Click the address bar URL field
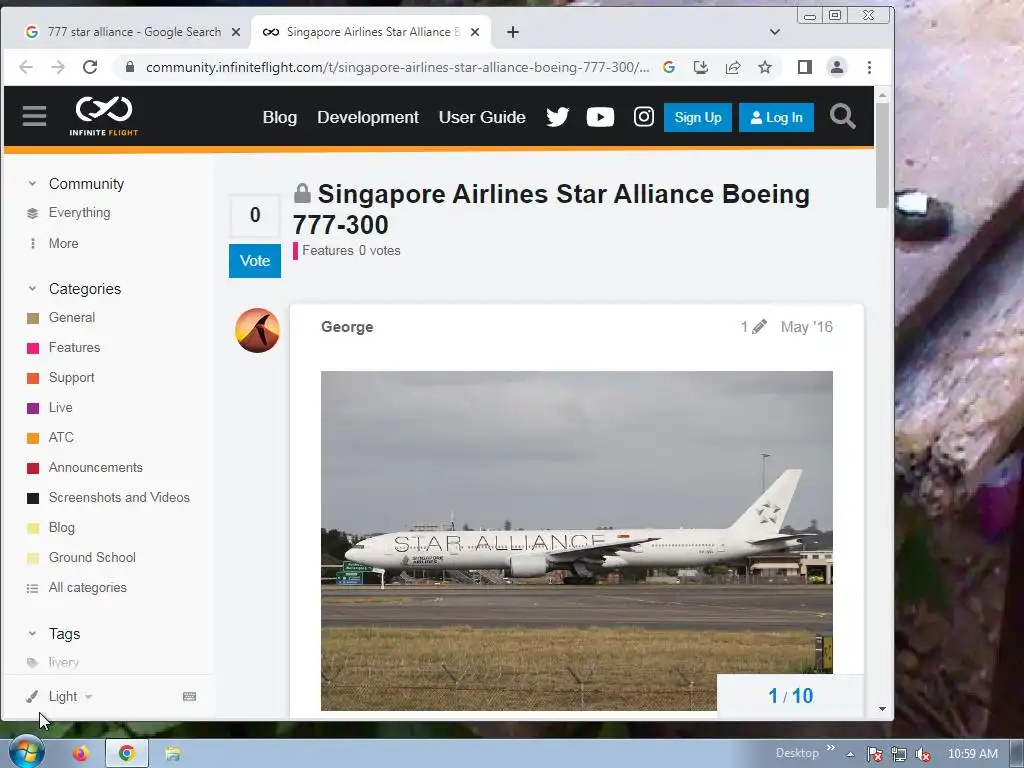The image size is (1024, 768). coord(397,67)
